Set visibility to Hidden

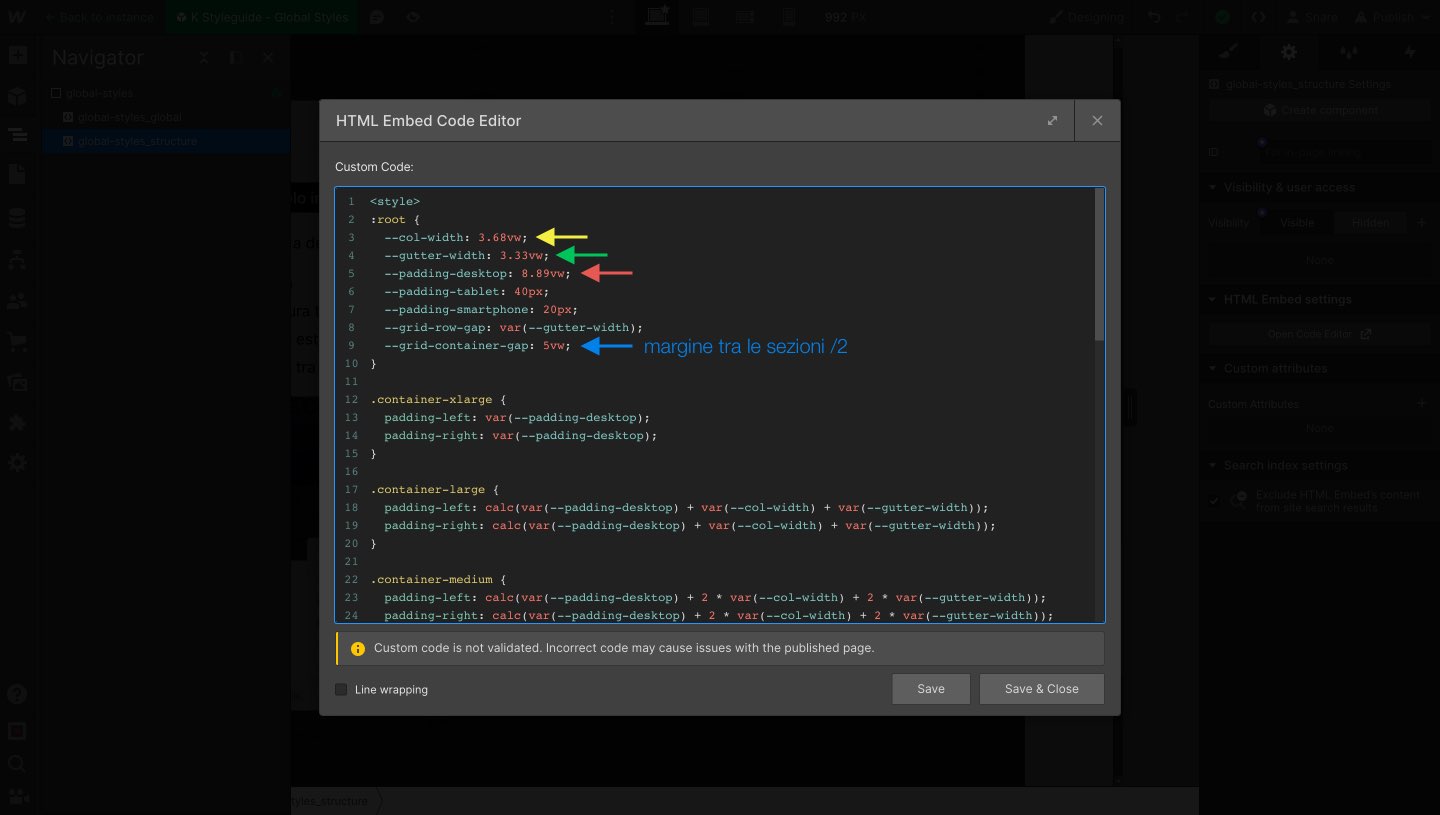coord(1370,223)
